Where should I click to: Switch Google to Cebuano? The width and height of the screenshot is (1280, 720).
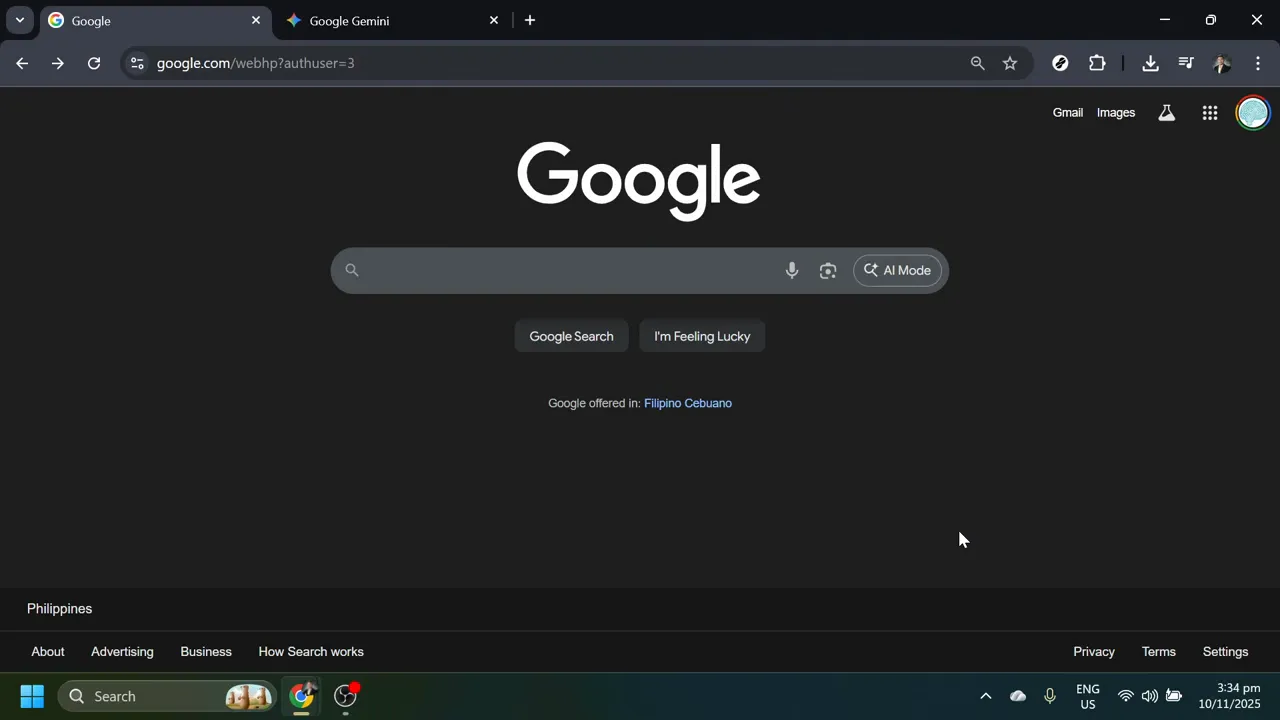click(709, 403)
